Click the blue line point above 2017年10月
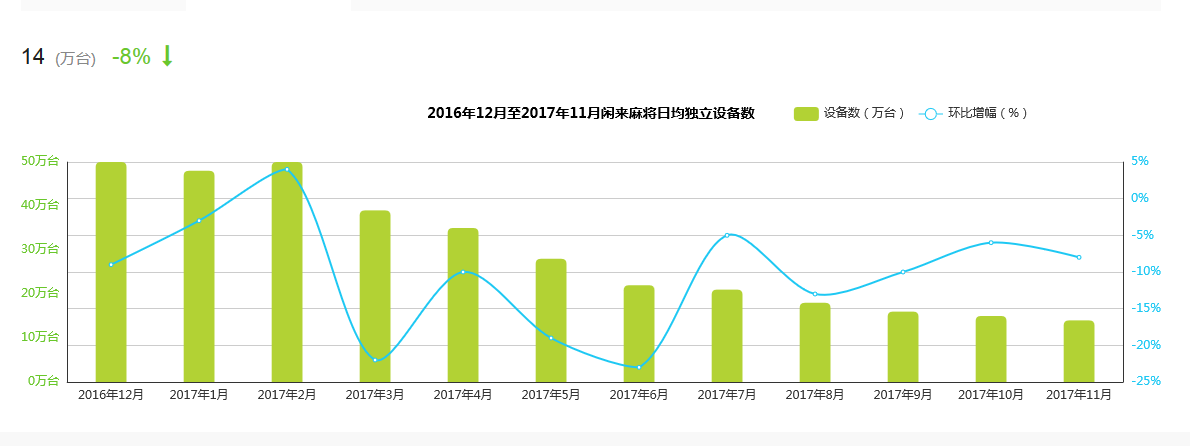Viewport: 1190px width, 446px height. (991, 242)
